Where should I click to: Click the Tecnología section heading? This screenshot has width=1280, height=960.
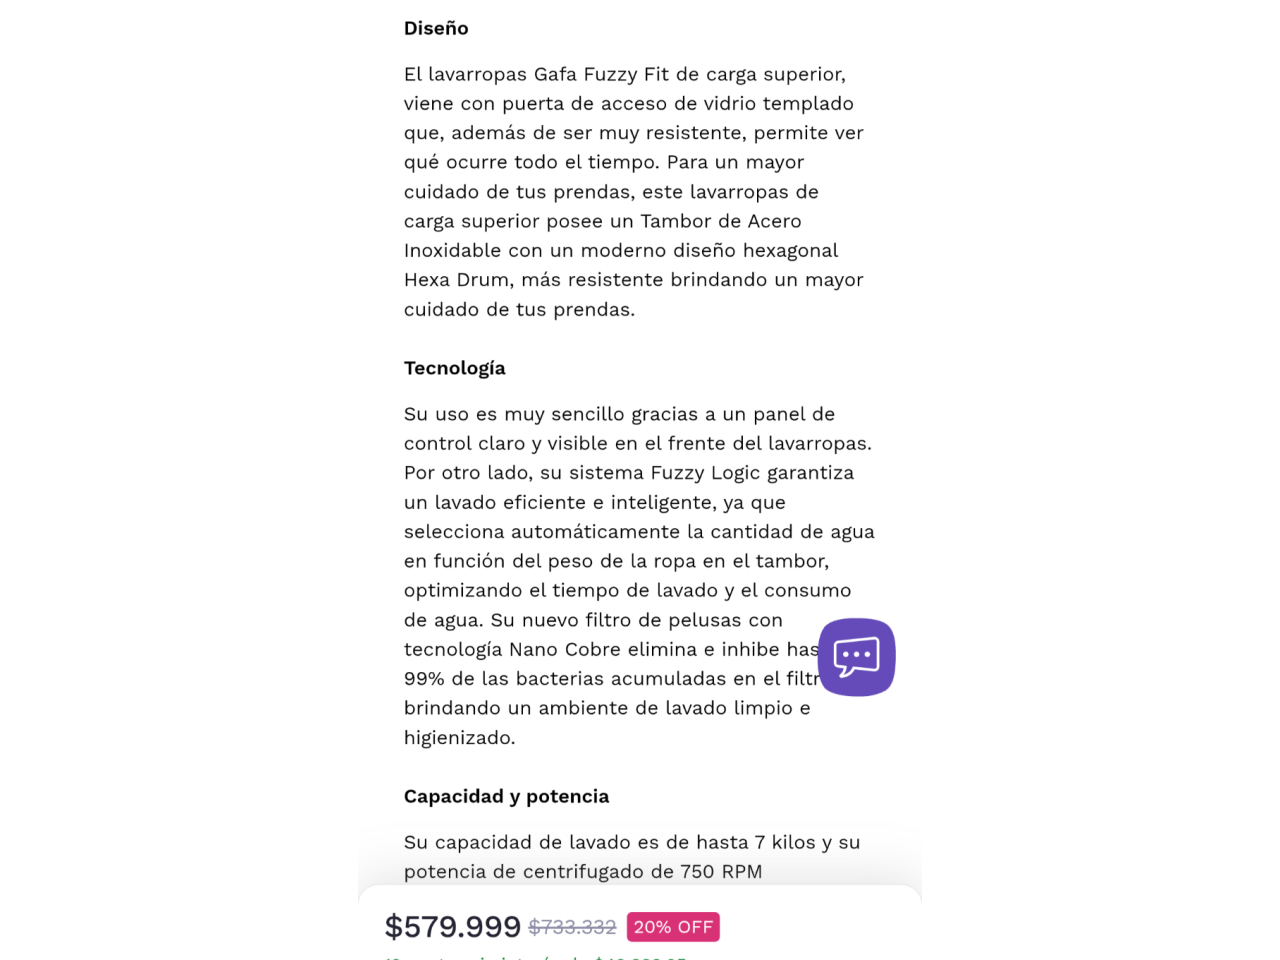click(x=455, y=368)
